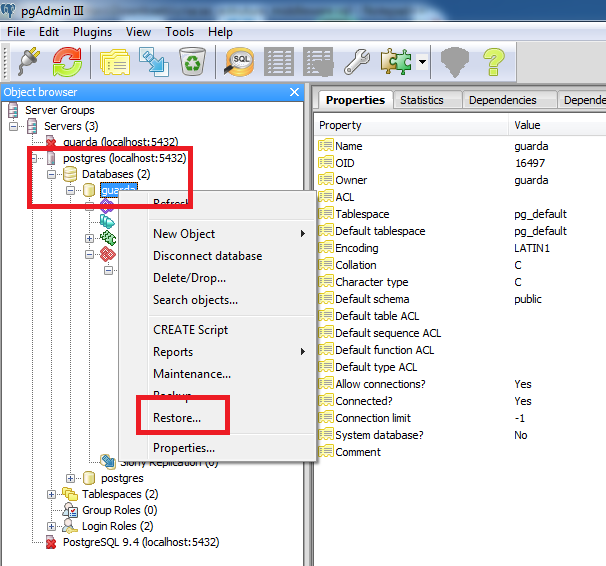Click the Drop object recycle bin icon
Screen dimensions: 606x566
click(x=192, y=61)
